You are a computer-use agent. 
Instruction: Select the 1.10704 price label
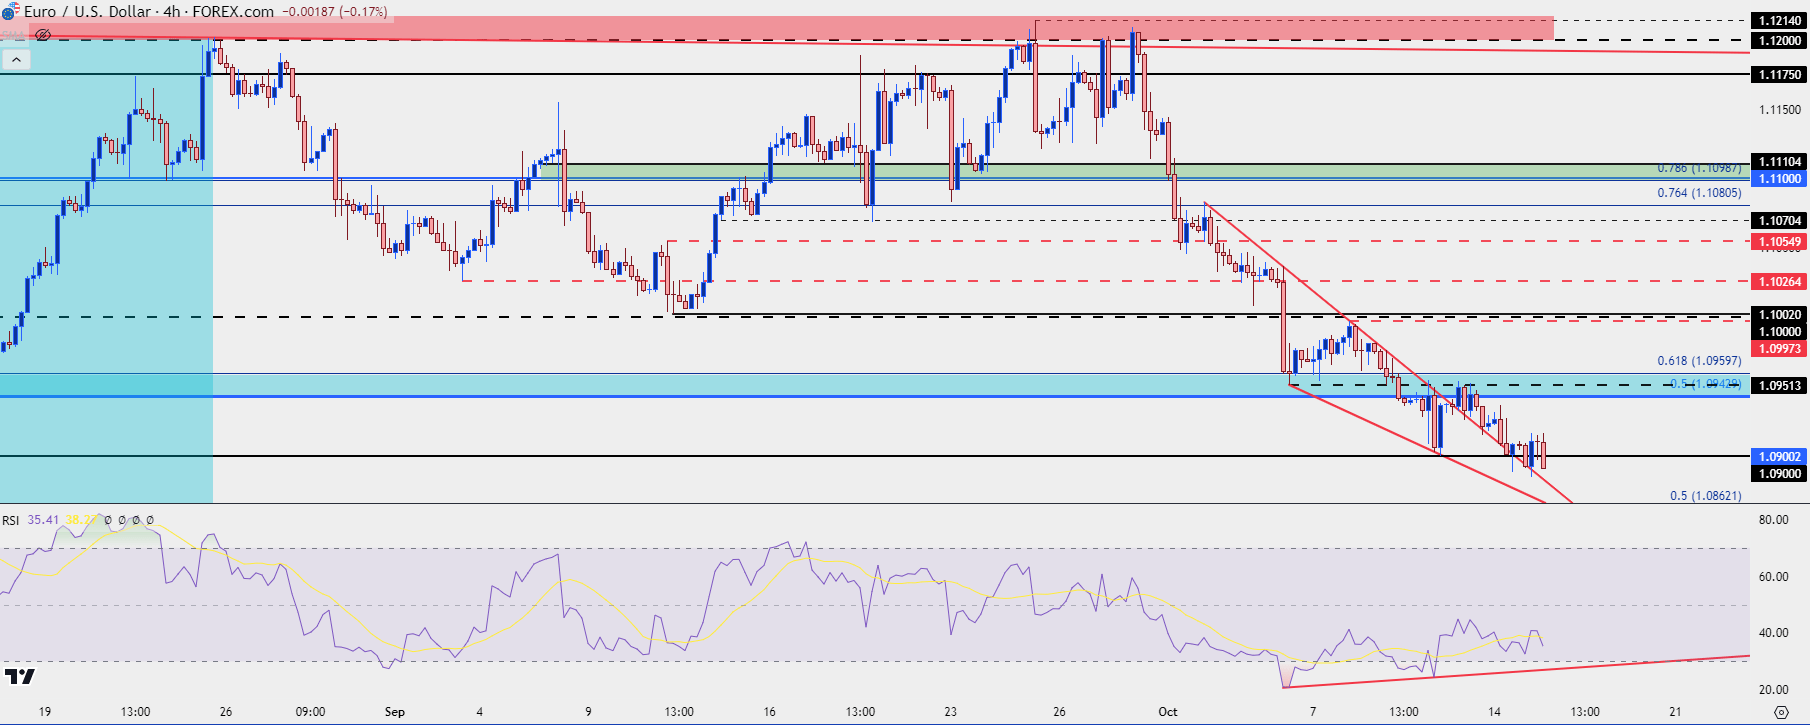coord(1780,220)
